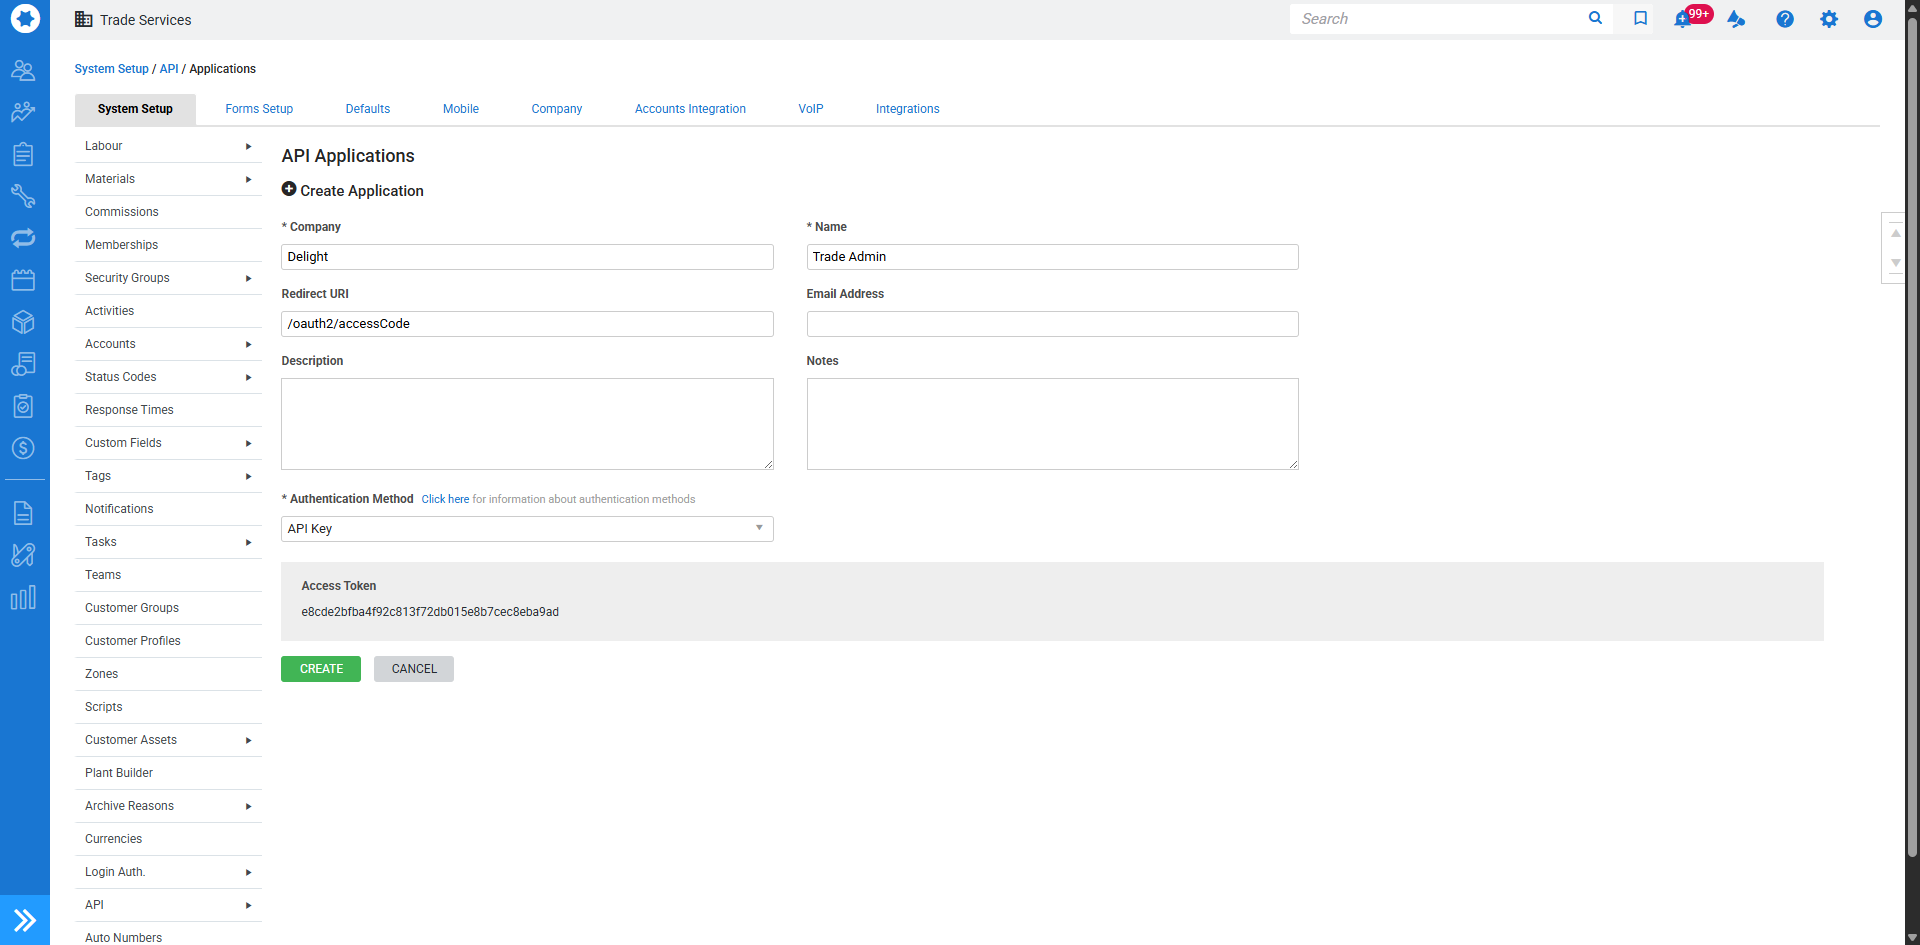Open the Accounts Integration tab

690,109
